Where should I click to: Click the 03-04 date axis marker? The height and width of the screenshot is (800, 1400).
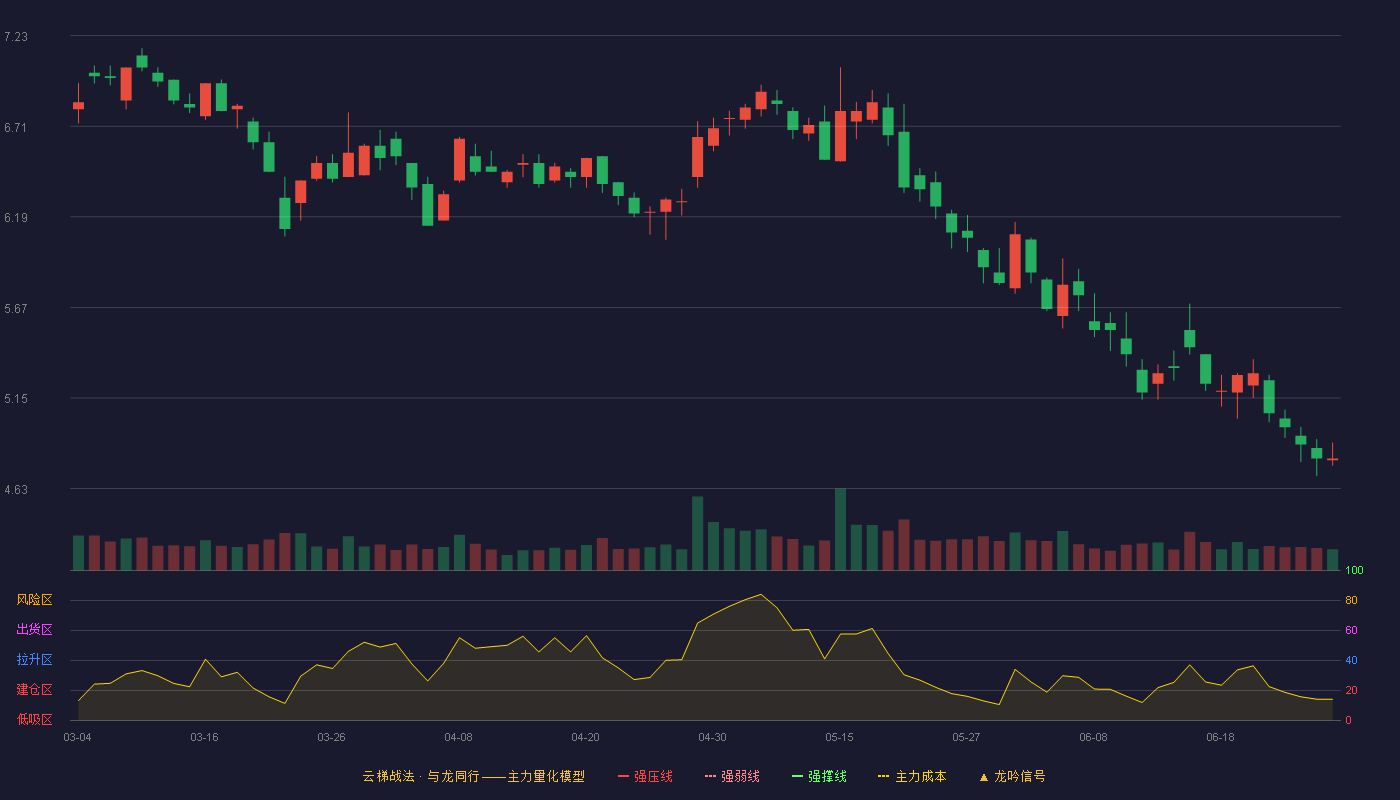tap(77, 737)
